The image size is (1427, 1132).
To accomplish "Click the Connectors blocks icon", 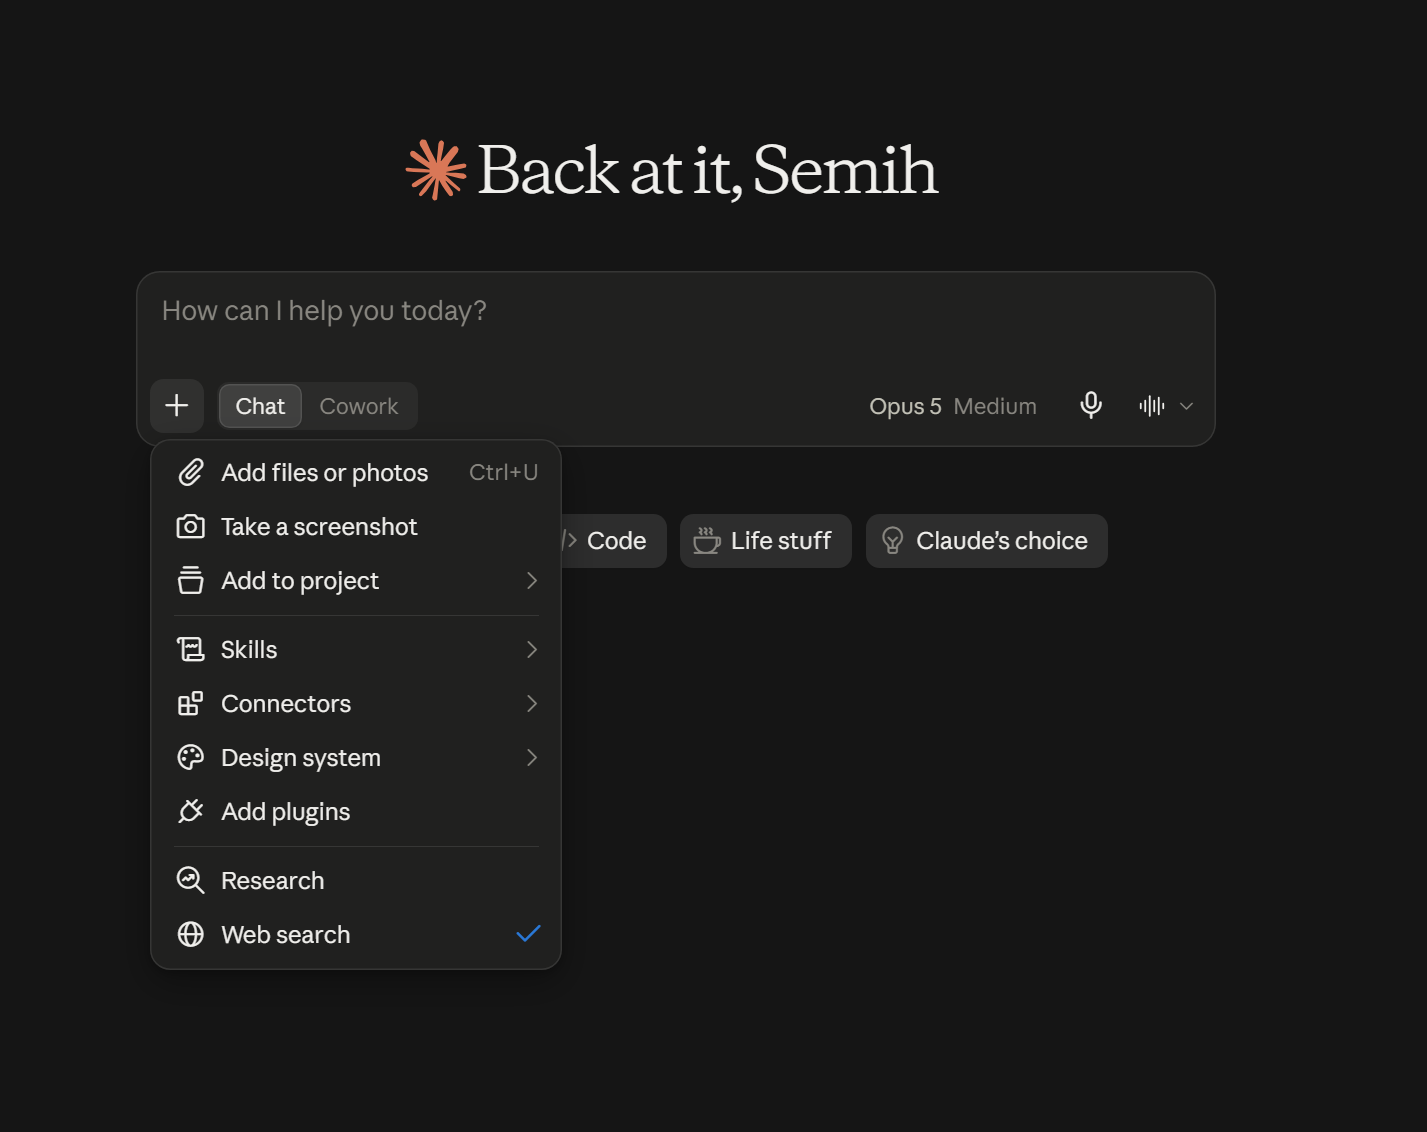I will [191, 704].
